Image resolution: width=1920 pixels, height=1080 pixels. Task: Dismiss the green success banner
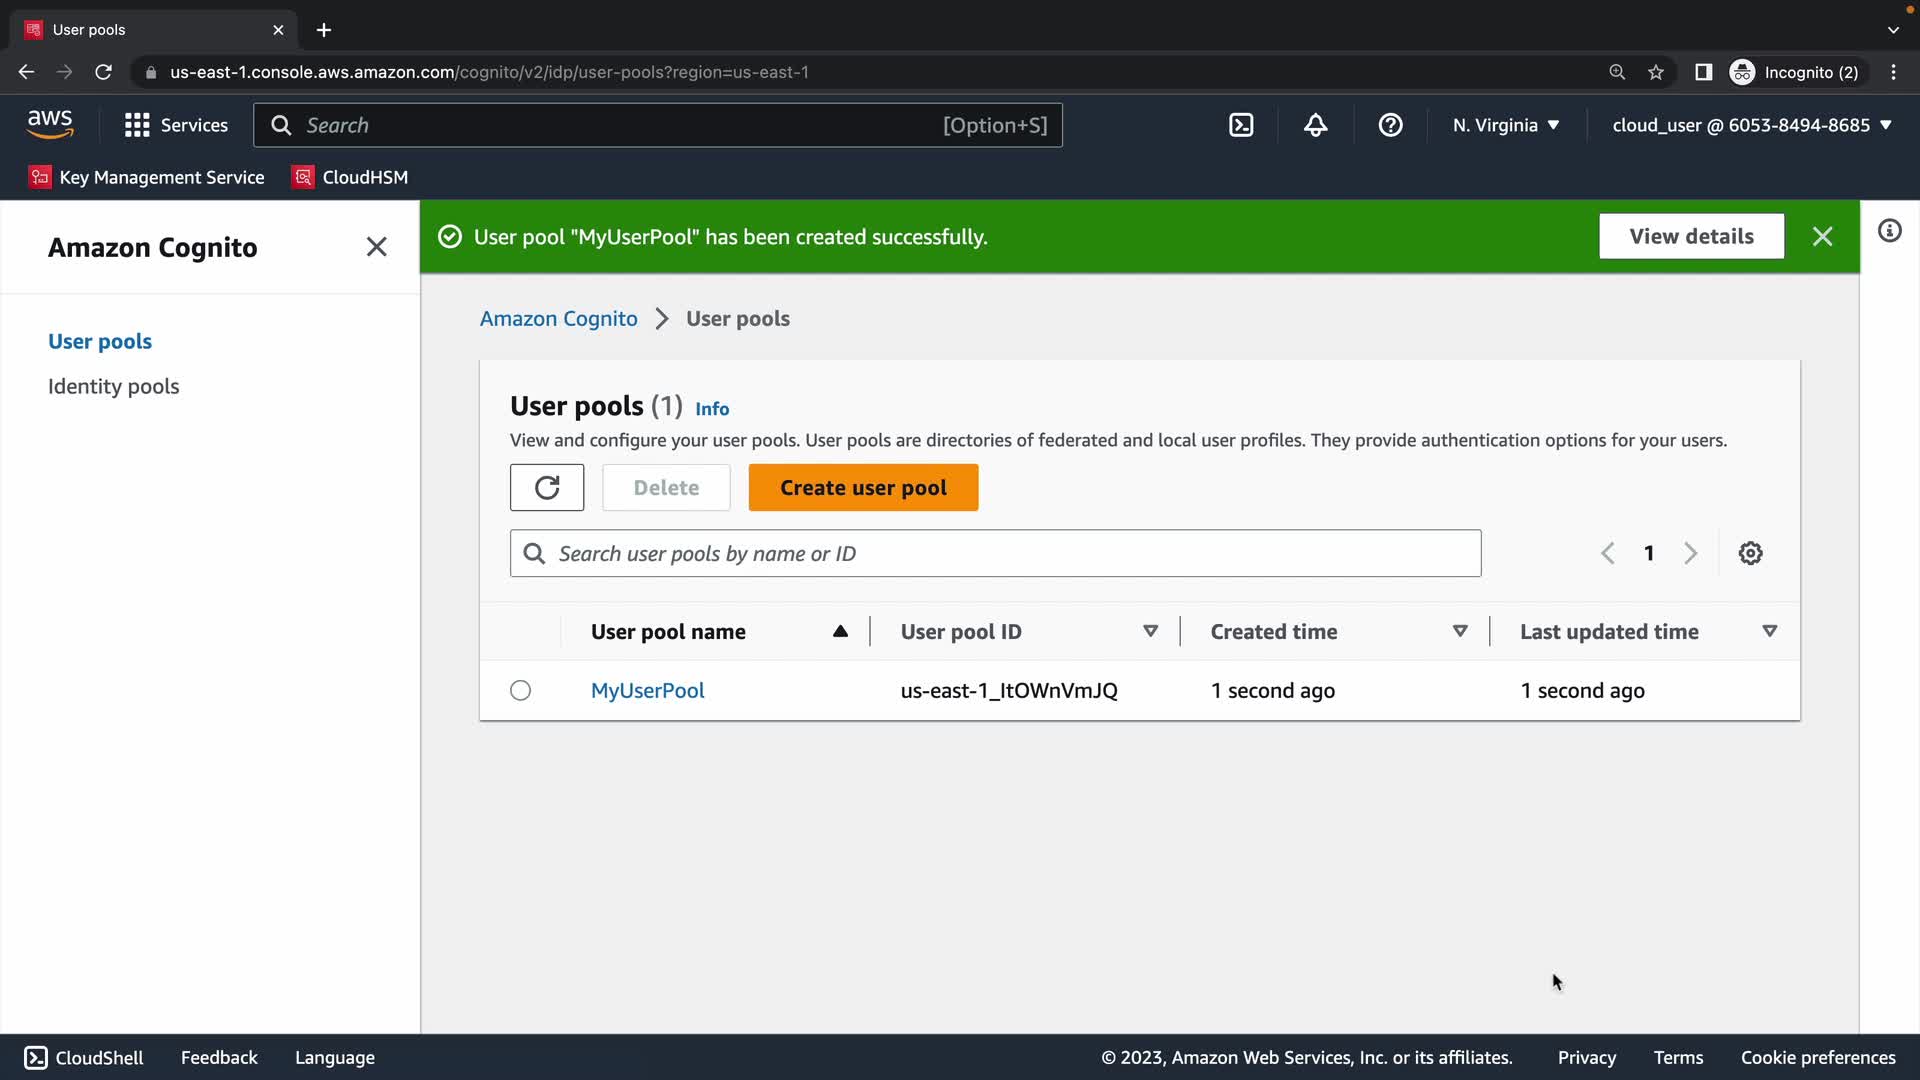click(1822, 237)
